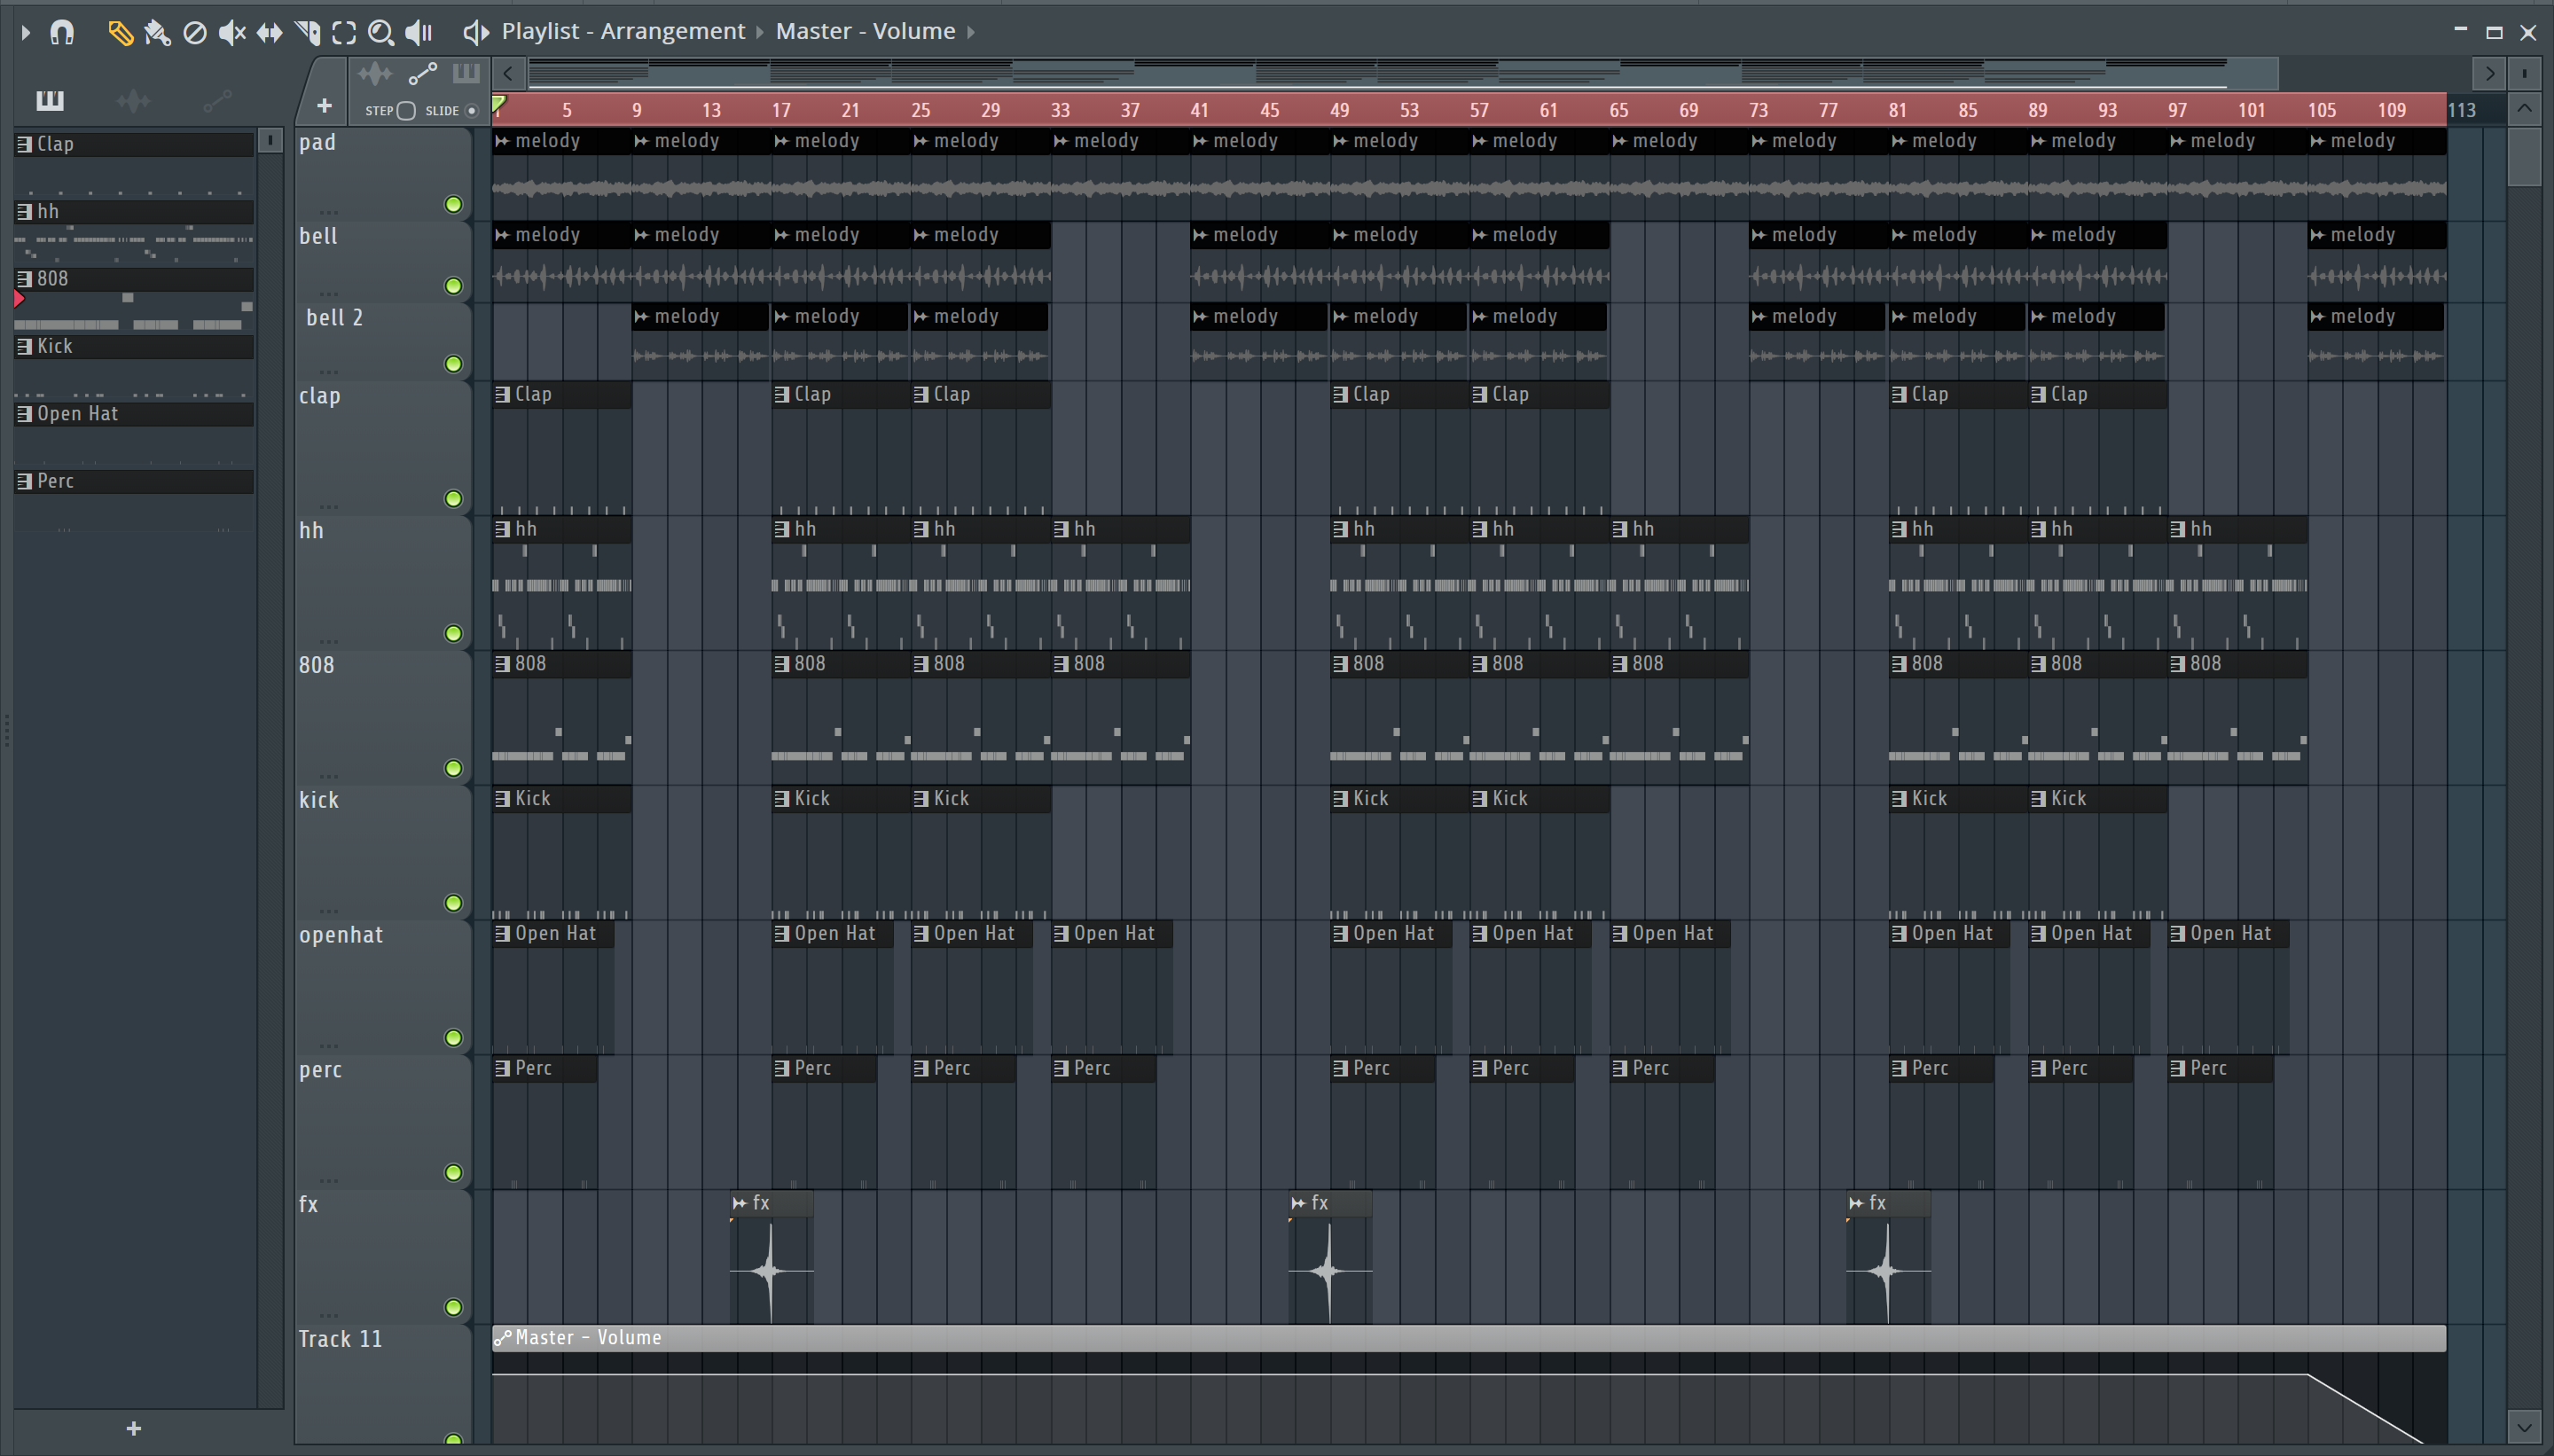The image size is (2554, 1456).
Task: Click the speaker icon beside Playlist title
Action: [x=476, y=32]
